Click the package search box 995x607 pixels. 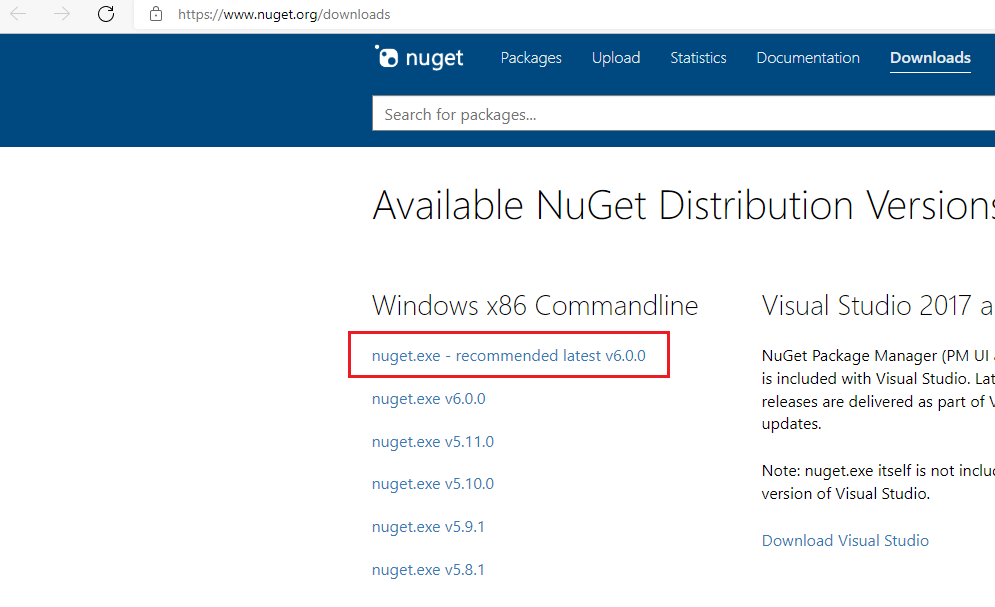[600, 113]
